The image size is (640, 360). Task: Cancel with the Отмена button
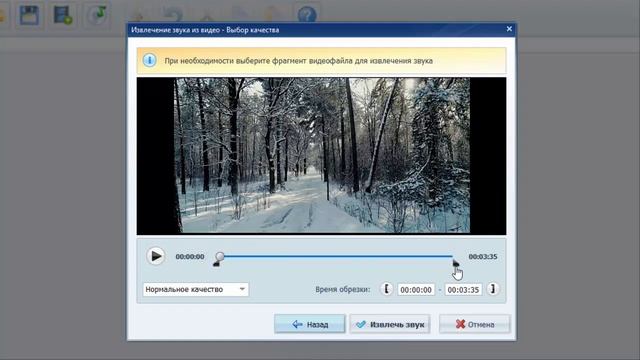coord(475,324)
